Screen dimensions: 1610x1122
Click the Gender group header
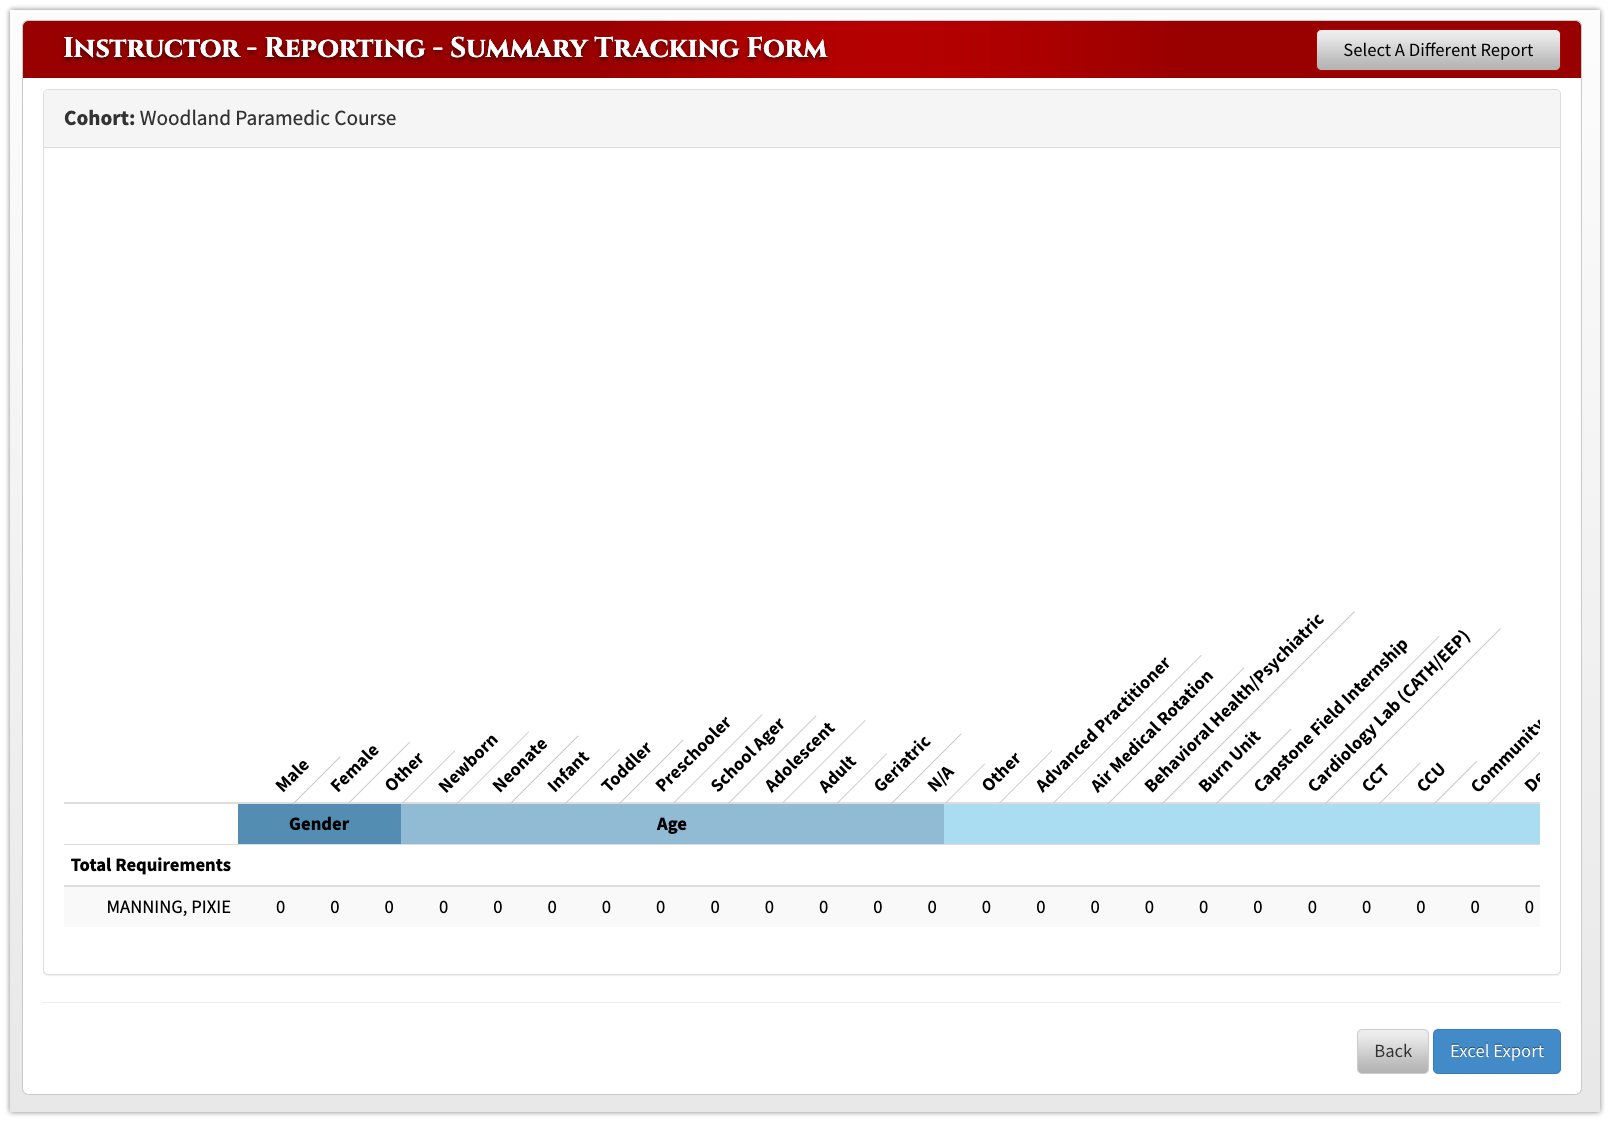pos(319,824)
